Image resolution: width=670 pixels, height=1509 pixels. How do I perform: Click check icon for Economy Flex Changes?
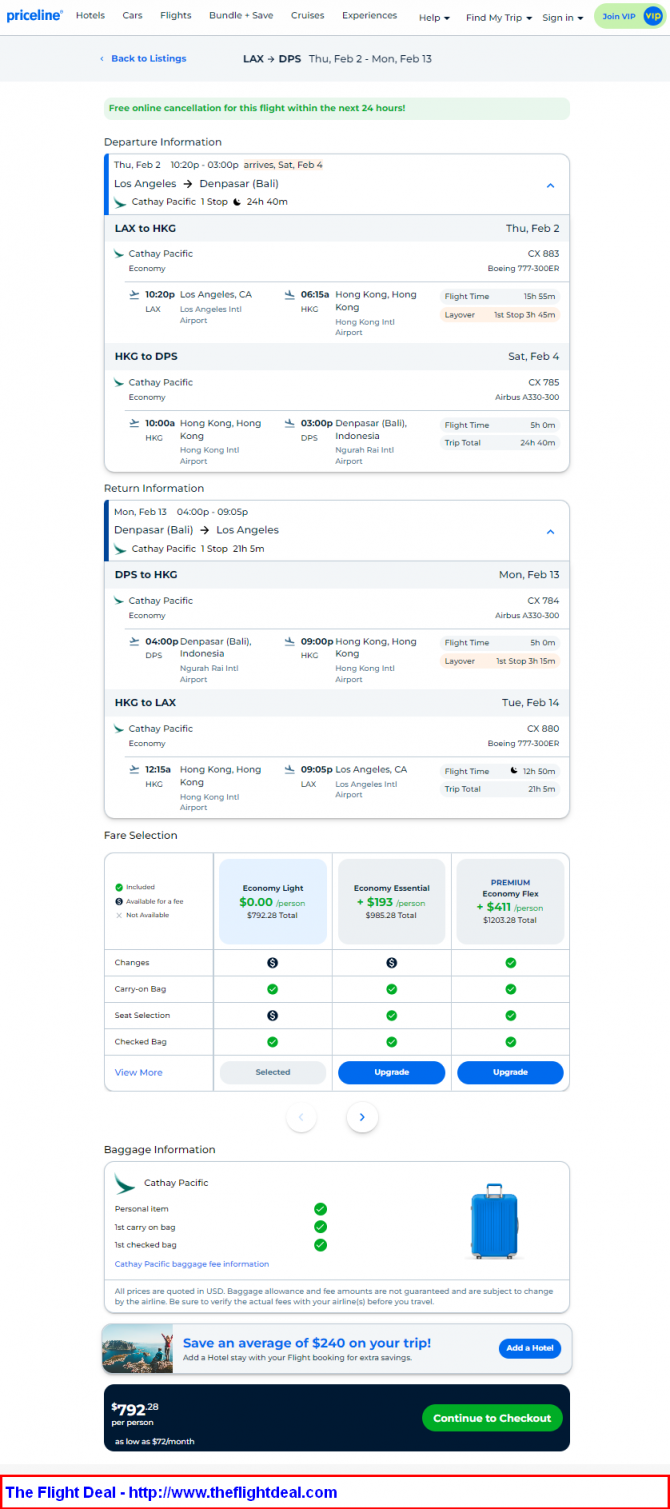point(510,963)
